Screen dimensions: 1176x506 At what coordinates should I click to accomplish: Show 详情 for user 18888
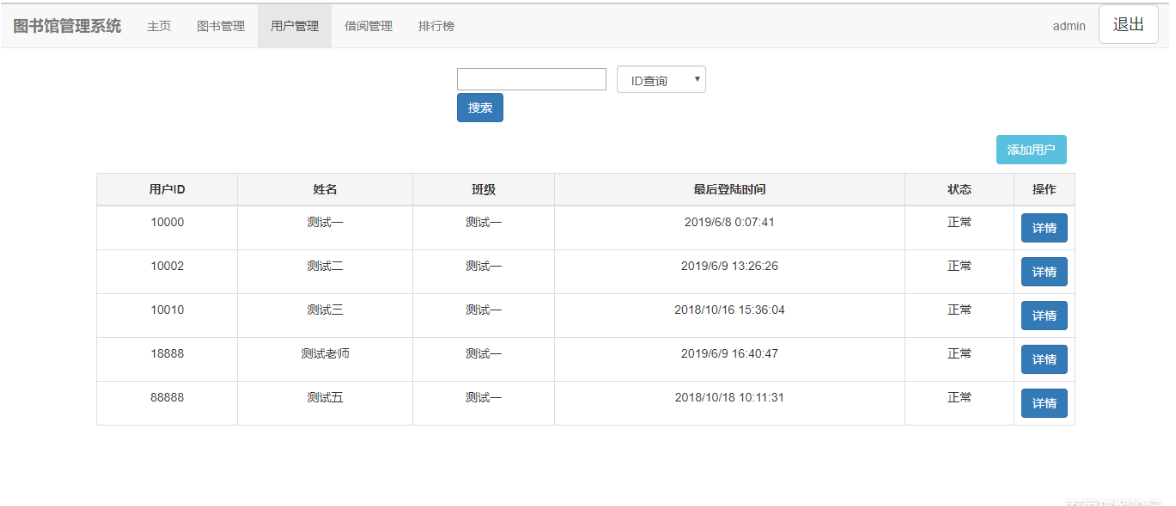pos(1044,360)
